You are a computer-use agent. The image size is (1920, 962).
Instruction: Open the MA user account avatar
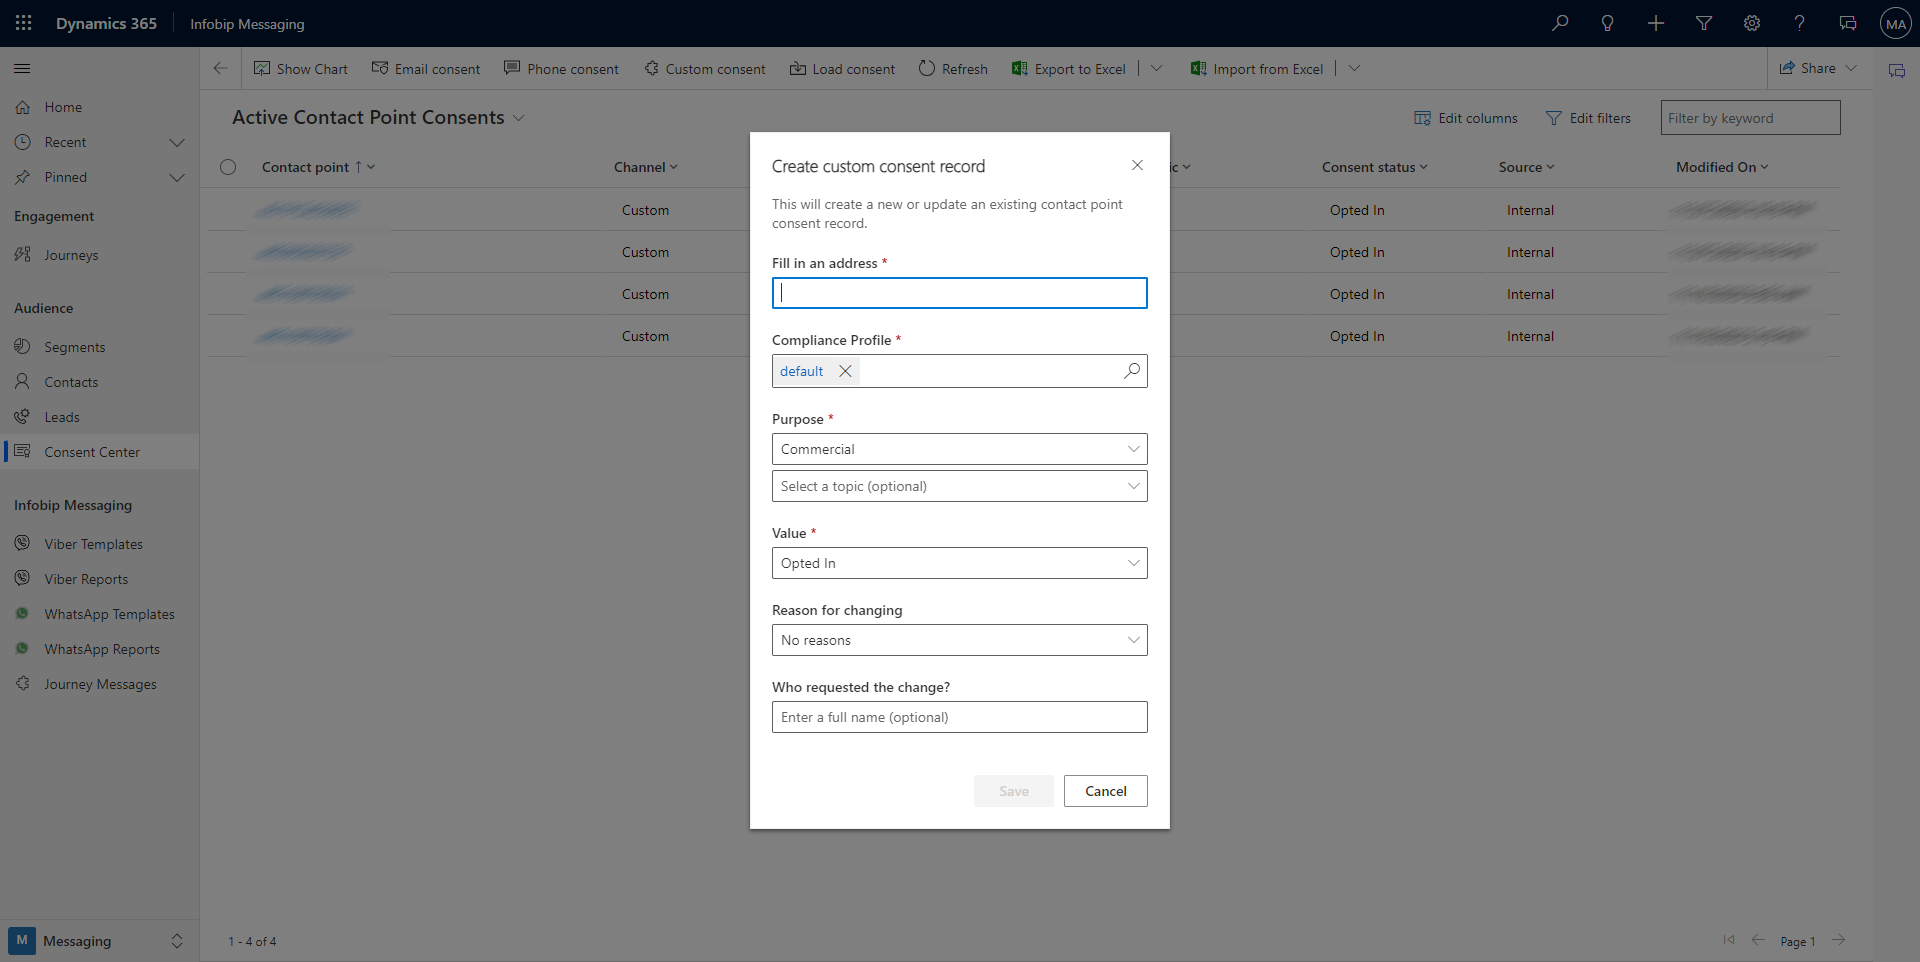point(1896,23)
